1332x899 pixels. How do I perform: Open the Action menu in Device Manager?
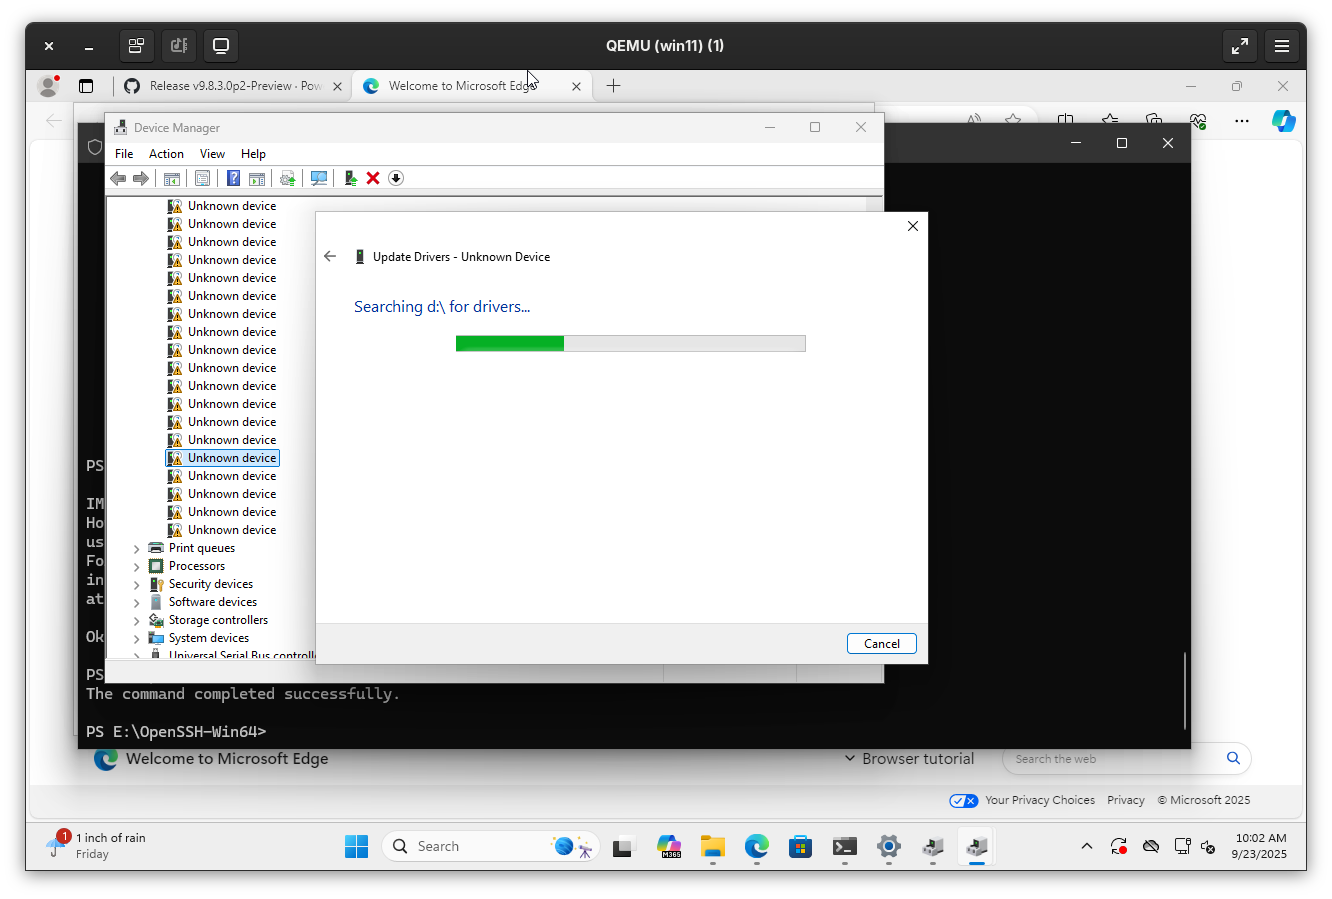pos(166,154)
